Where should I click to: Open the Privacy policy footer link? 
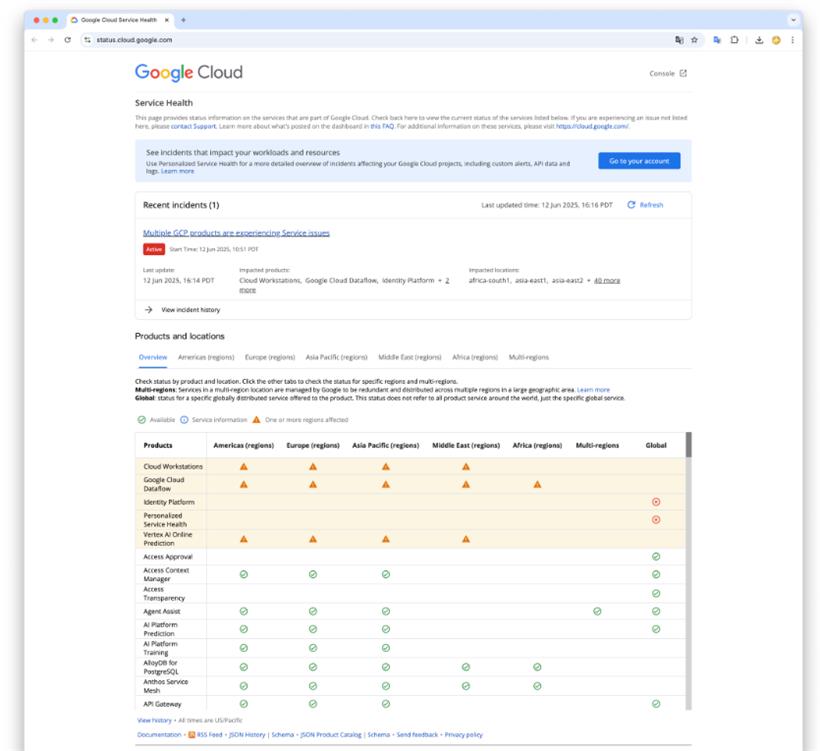coord(463,735)
